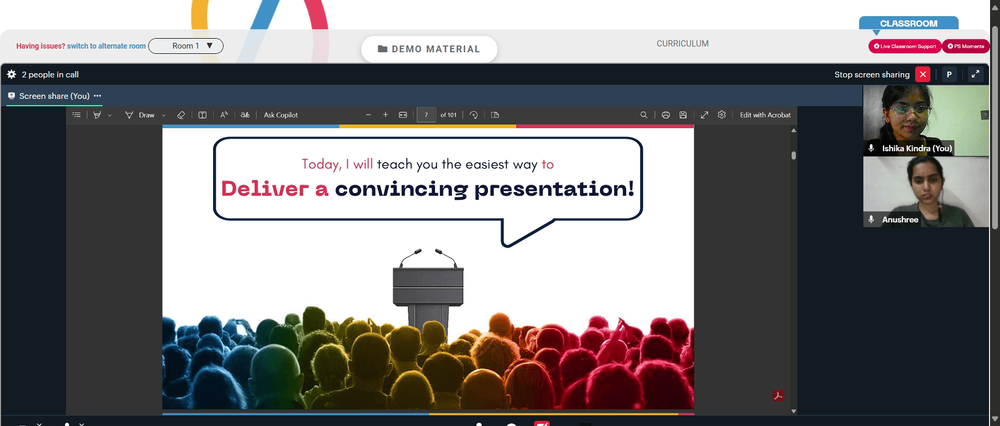Zoom in the PDF with plus icon
This screenshot has height=426, width=1000.
(x=385, y=115)
